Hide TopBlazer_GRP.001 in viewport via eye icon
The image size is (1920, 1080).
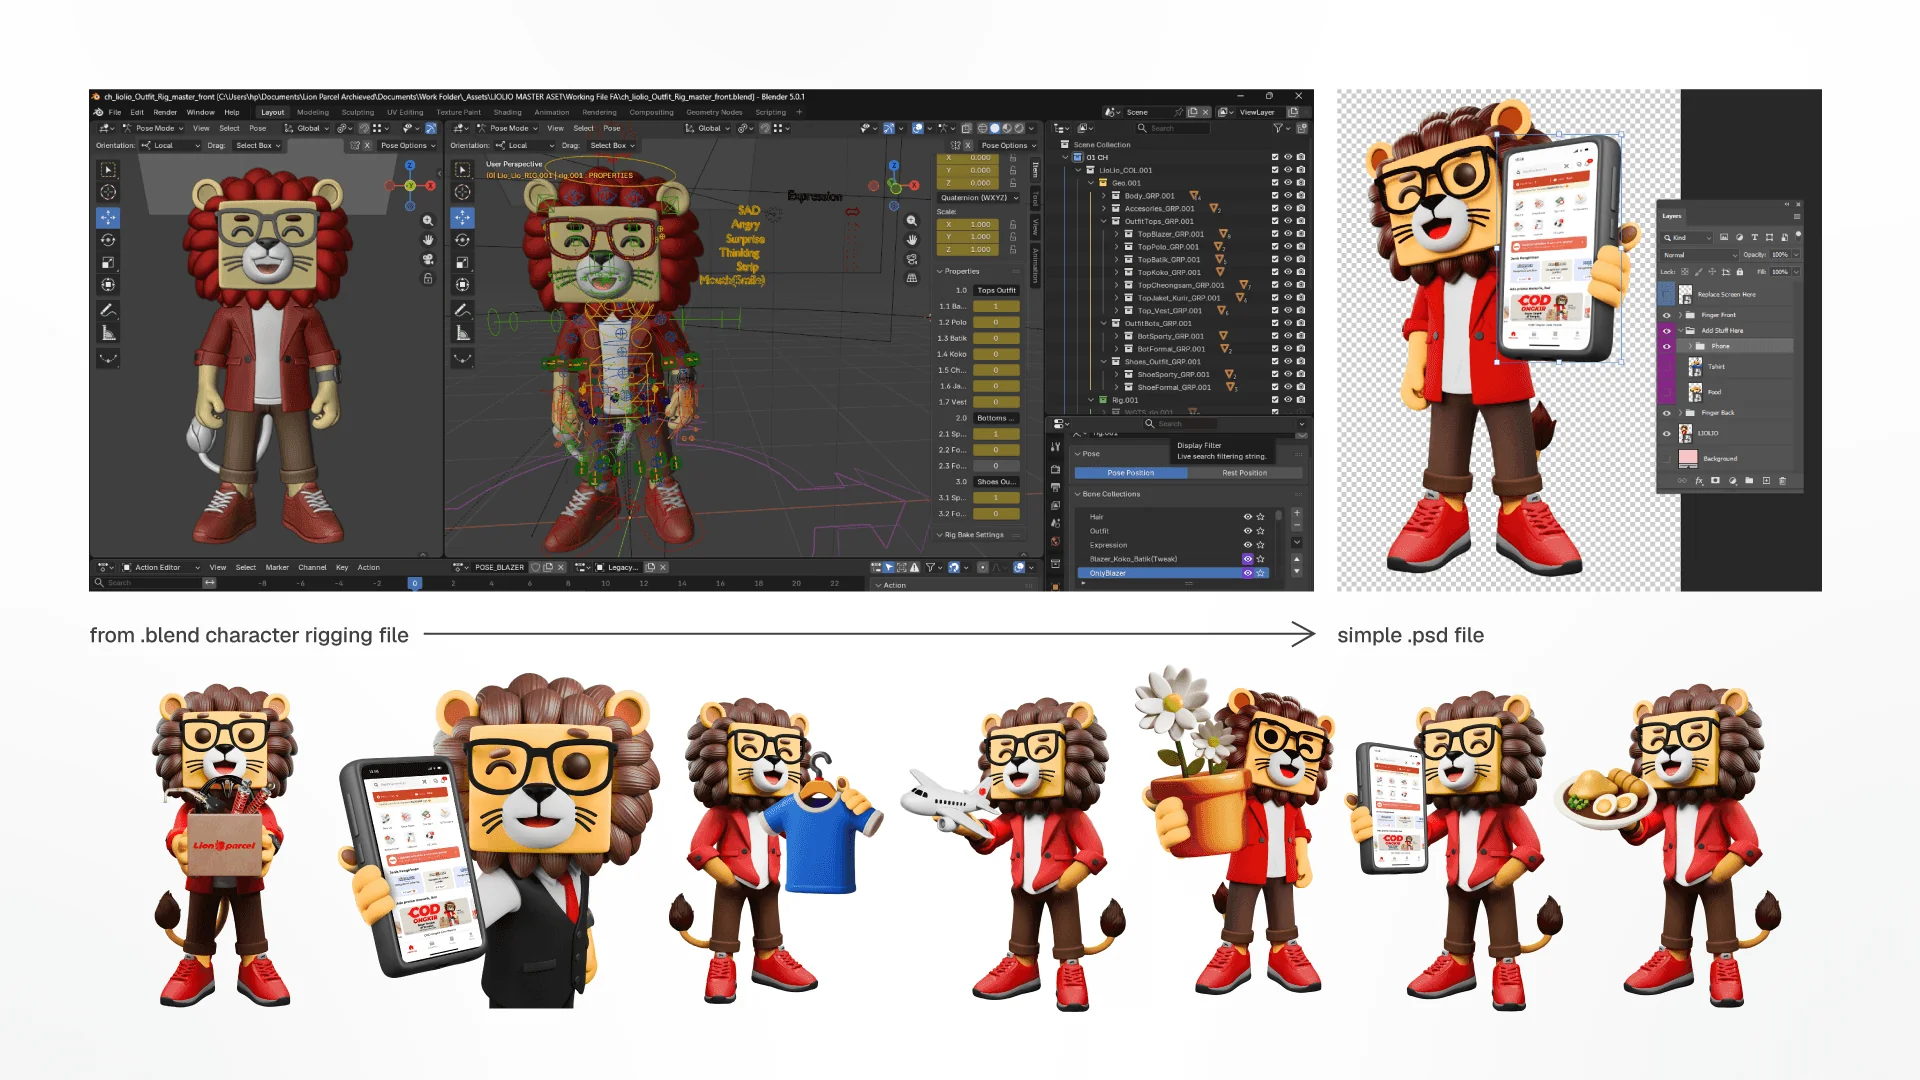coord(1288,234)
